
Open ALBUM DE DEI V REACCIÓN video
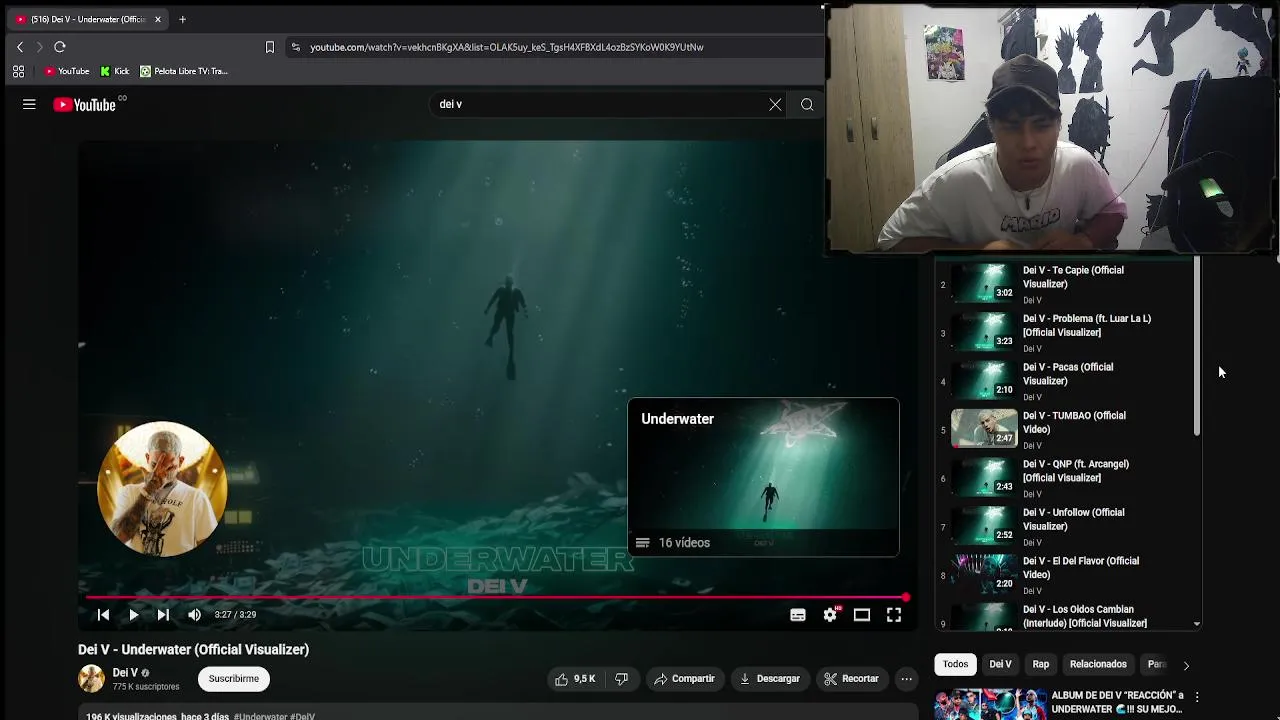[x=1060, y=703]
